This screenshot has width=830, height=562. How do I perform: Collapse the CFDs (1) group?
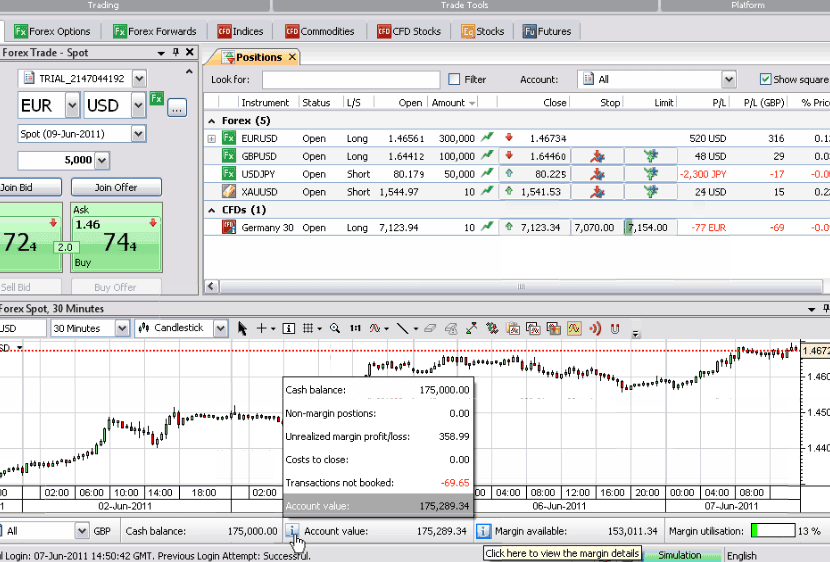pyautogui.click(x=212, y=210)
